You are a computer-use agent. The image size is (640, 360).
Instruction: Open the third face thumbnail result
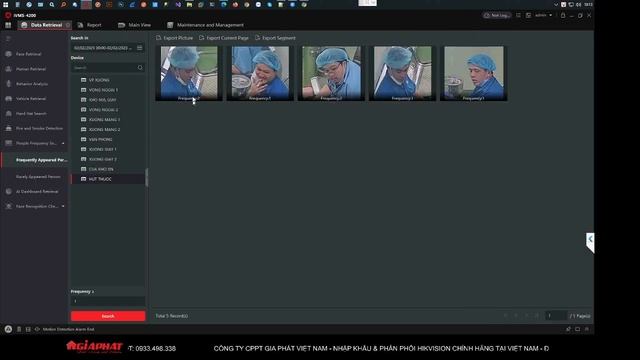click(x=331, y=73)
